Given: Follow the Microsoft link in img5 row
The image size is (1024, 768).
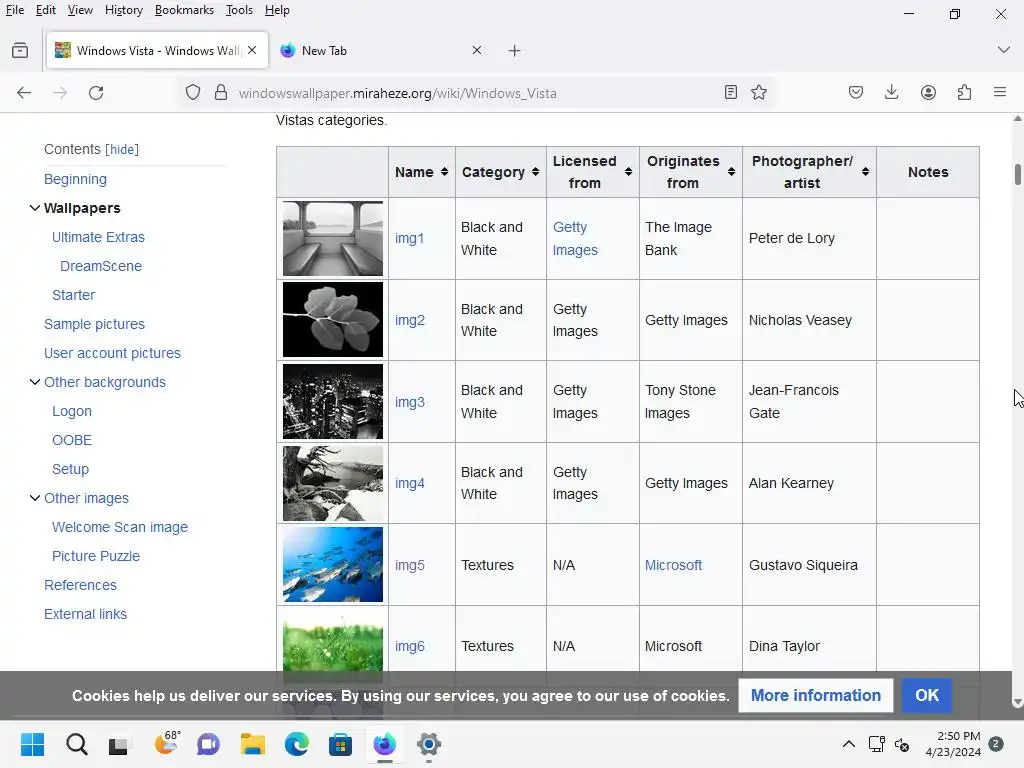Looking at the screenshot, I should (673, 565).
